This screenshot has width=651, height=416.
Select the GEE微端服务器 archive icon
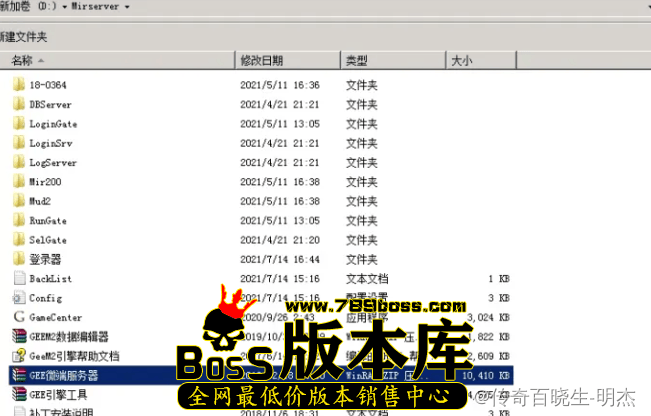[18, 376]
